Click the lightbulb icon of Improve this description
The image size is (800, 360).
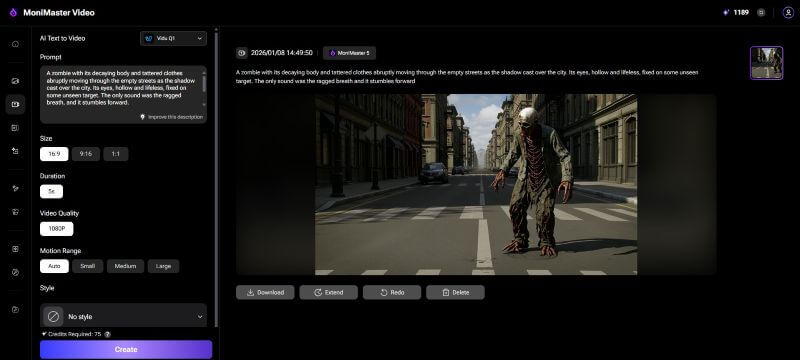tap(143, 117)
